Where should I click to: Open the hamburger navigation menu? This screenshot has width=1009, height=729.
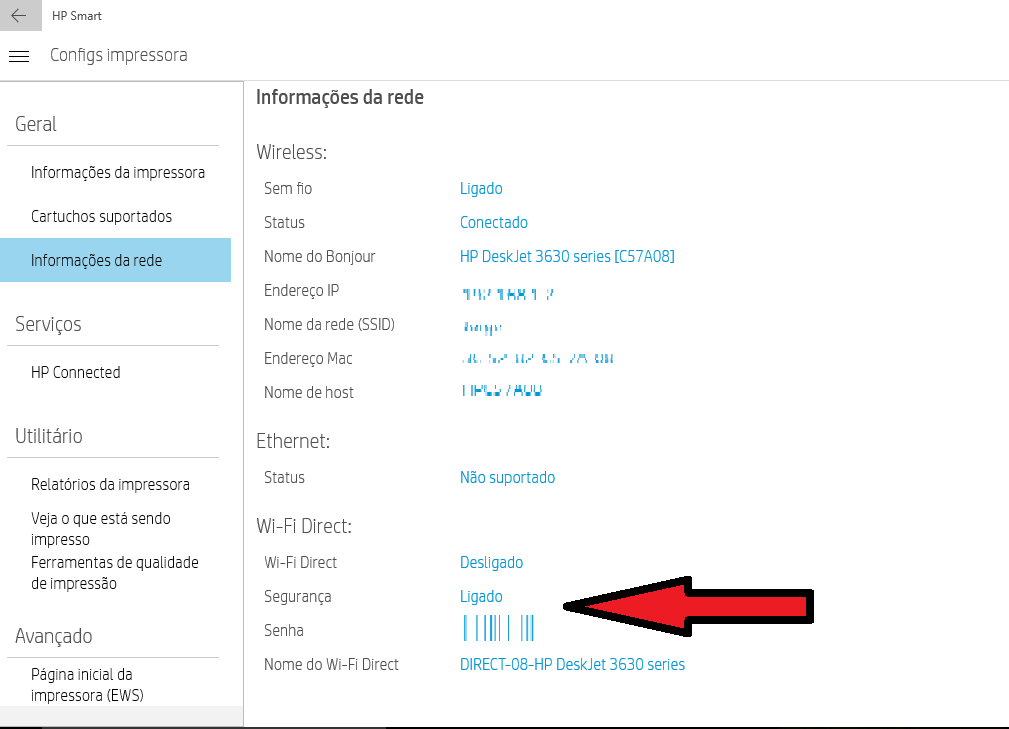tap(19, 56)
